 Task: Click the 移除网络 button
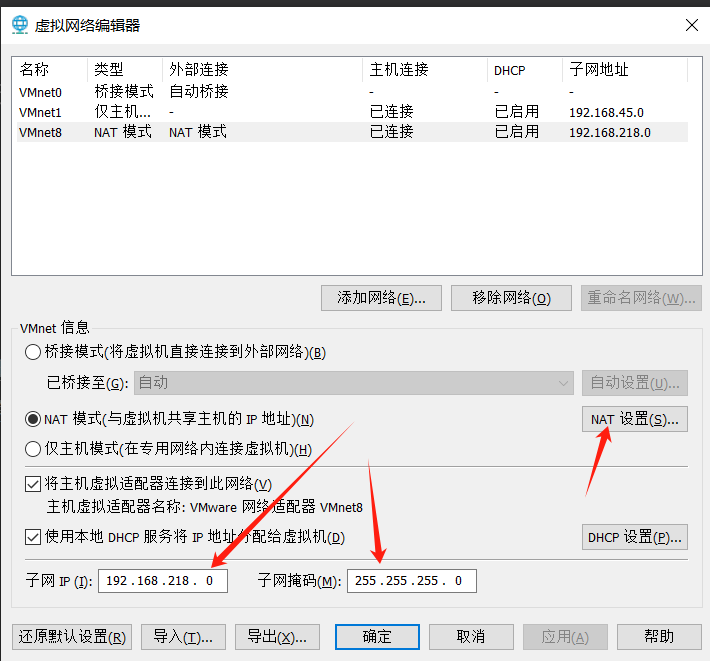coord(511,298)
